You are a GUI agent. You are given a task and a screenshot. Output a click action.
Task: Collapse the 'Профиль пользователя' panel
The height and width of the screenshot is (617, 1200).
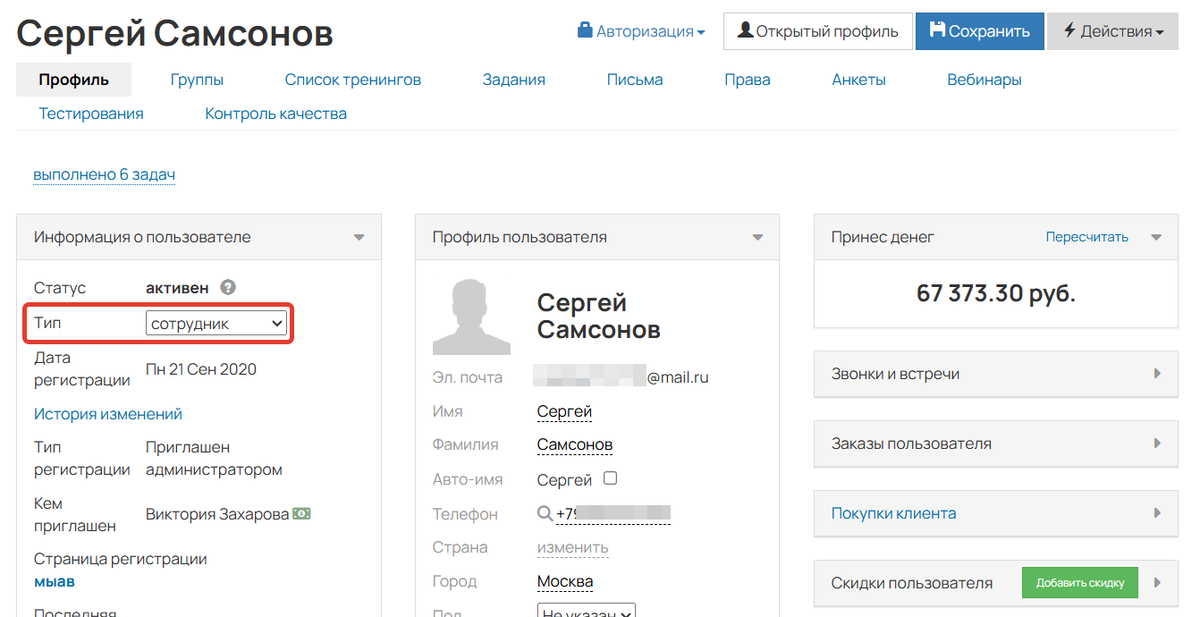coord(757,237)
